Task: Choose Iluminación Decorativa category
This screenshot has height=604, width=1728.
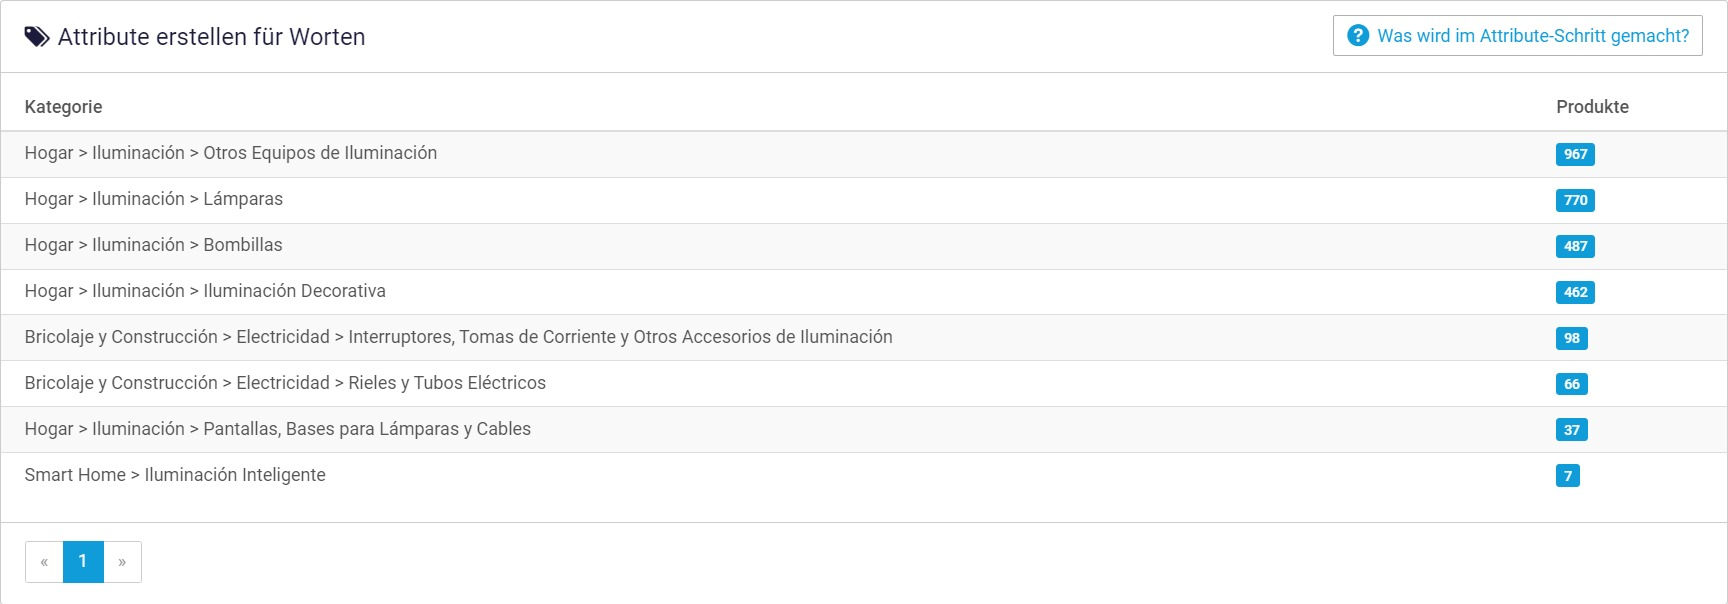Action: point(205,291)
